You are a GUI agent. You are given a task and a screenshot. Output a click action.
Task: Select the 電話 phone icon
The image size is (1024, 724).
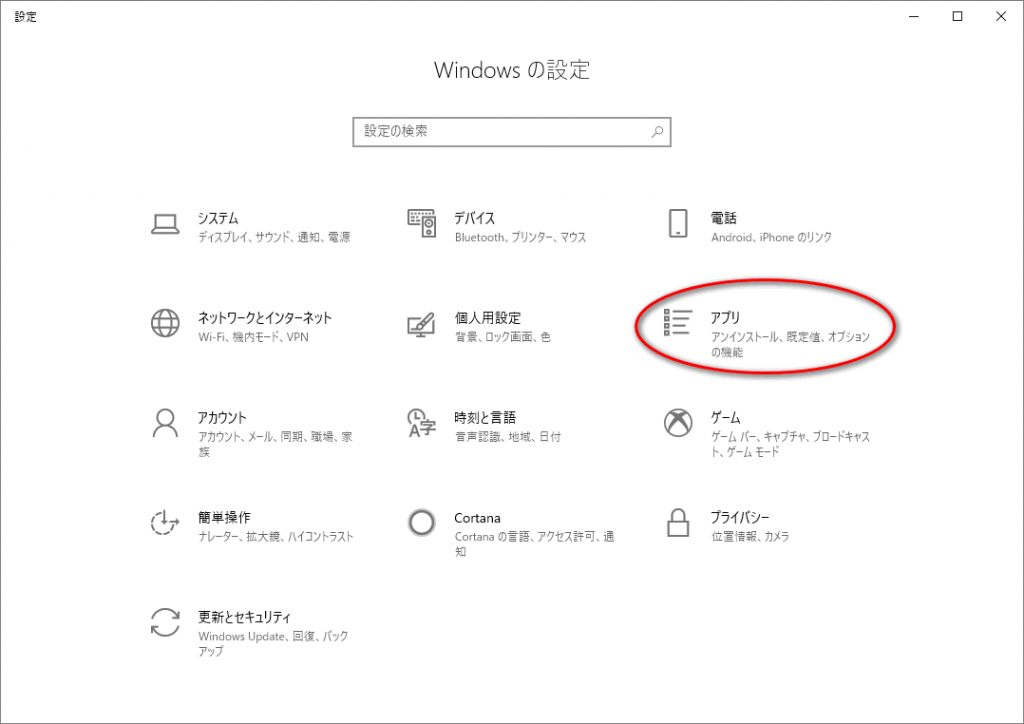pyautogui.click(x=678, y=223)
